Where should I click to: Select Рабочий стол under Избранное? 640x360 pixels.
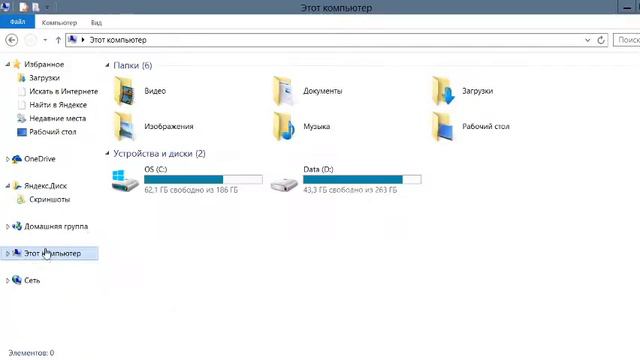pyautogui.click(x=53, y=132)
